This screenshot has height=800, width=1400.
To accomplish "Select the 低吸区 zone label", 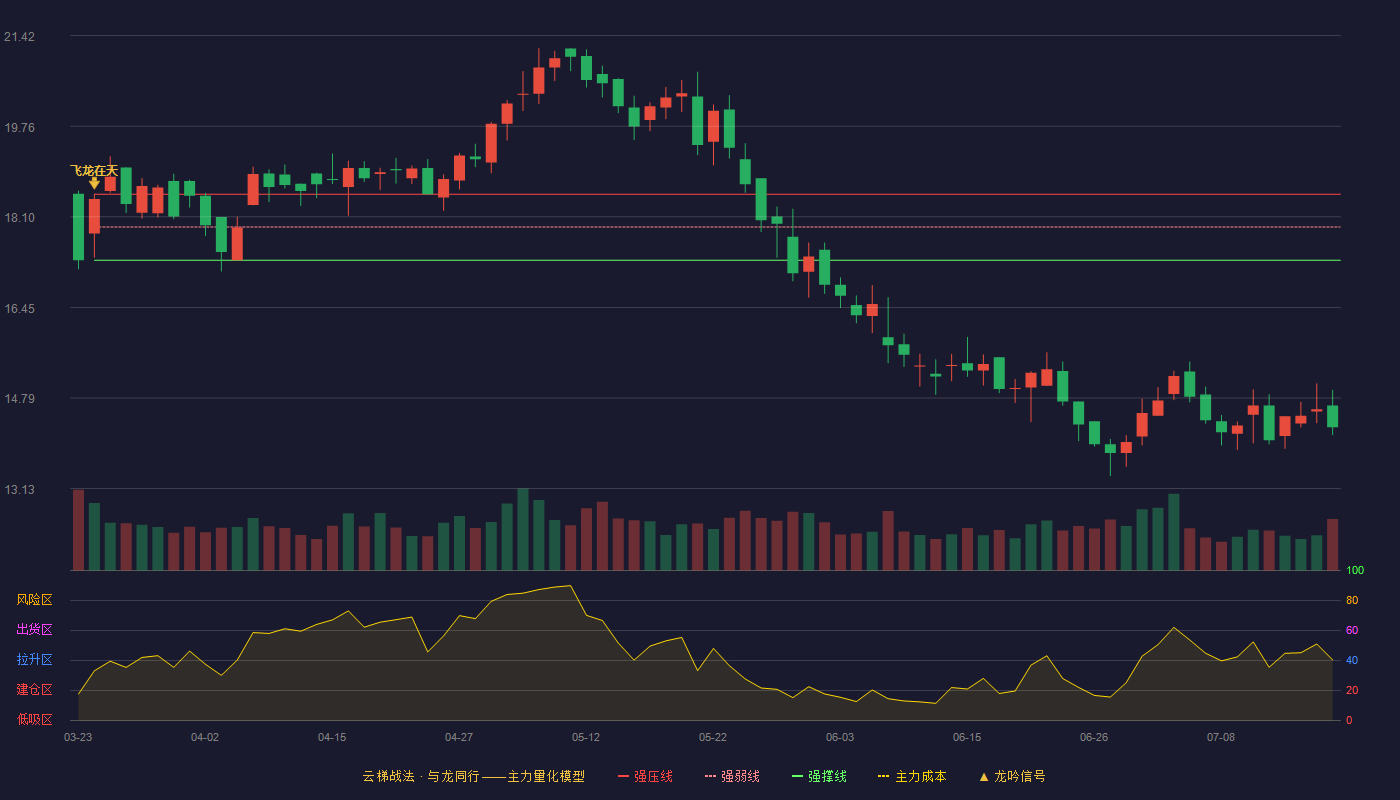I will (34, 719).
